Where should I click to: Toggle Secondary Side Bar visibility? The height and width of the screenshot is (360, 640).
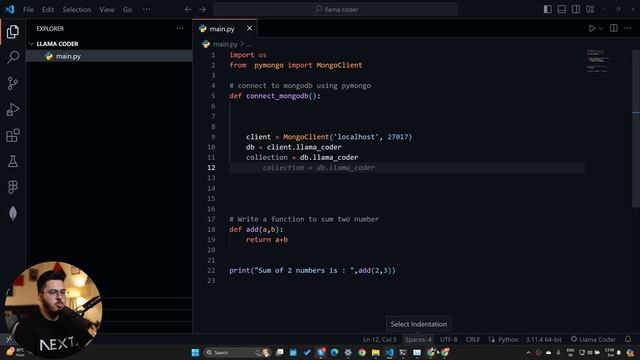coord(576,9)
